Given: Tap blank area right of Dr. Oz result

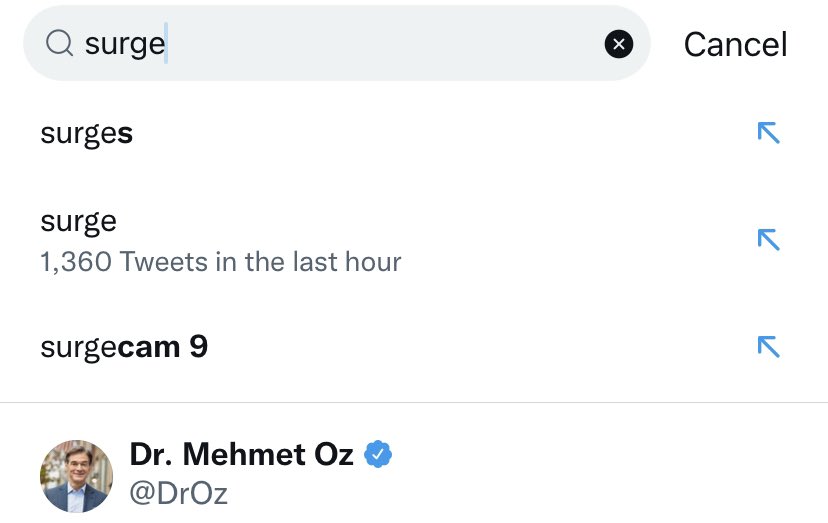Looking at the screenshot, I should 600,475.
